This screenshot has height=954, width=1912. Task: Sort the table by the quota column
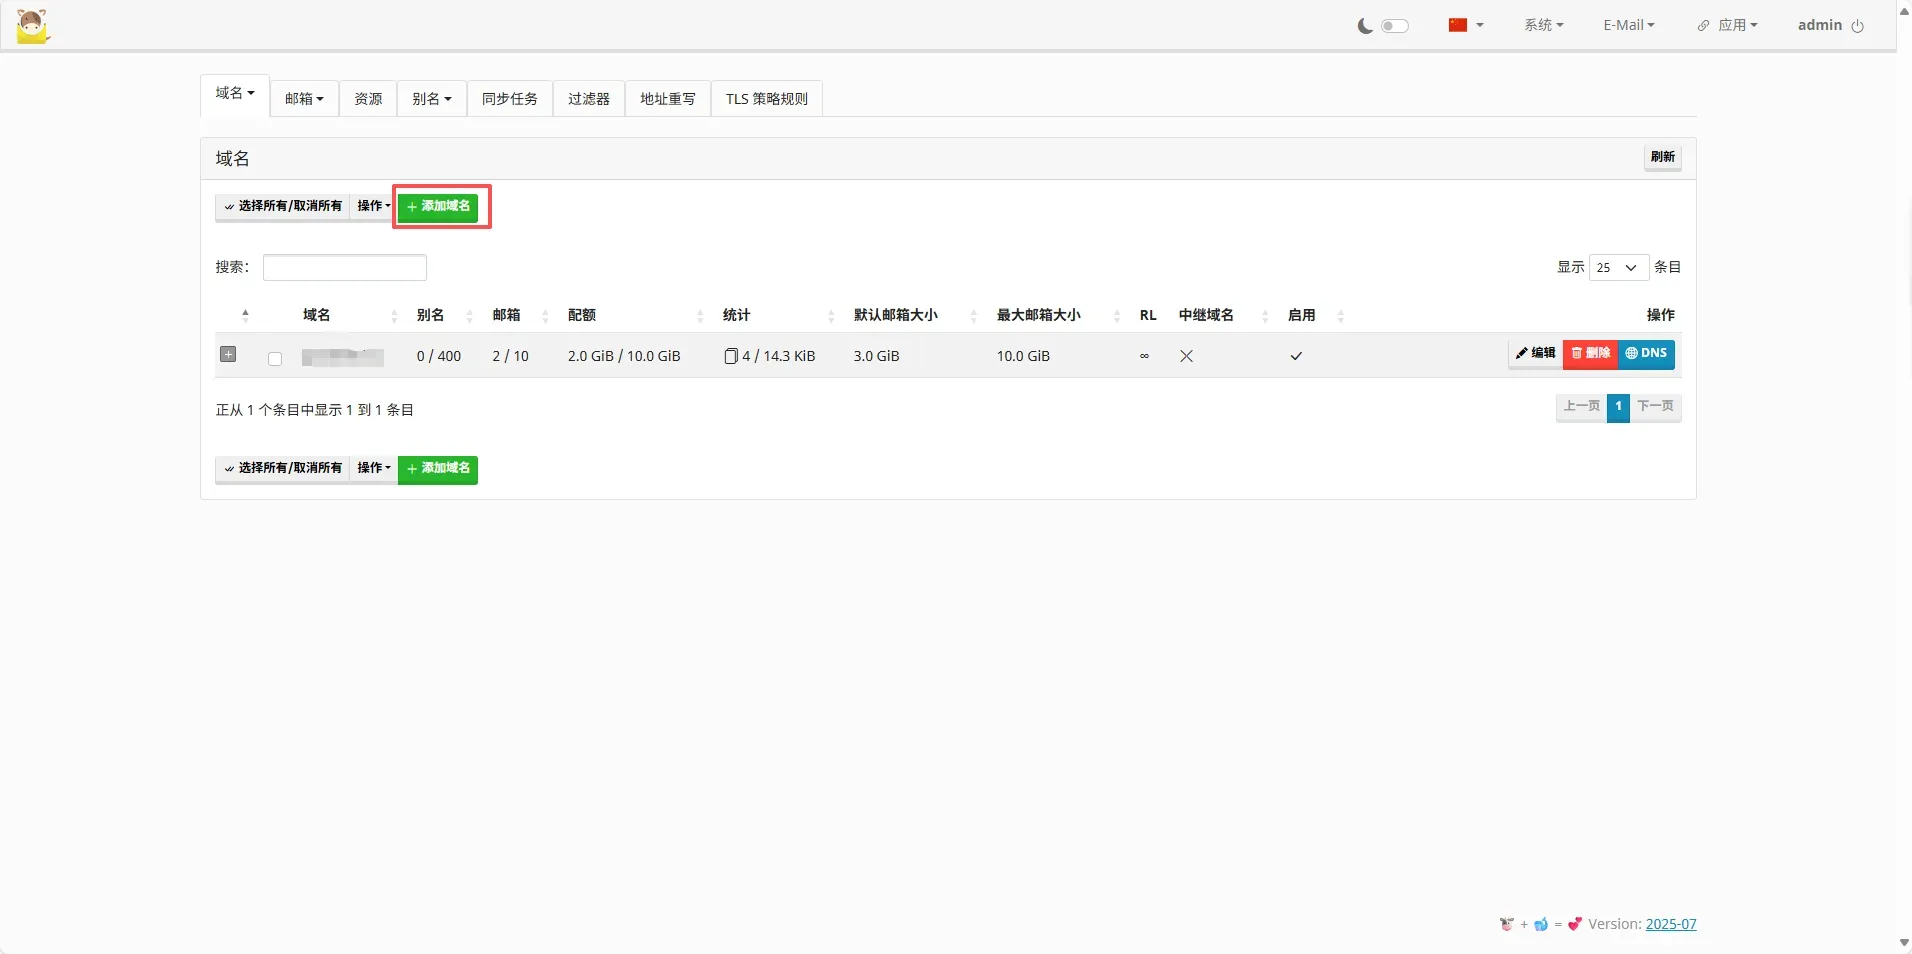(x=582, y=315)
